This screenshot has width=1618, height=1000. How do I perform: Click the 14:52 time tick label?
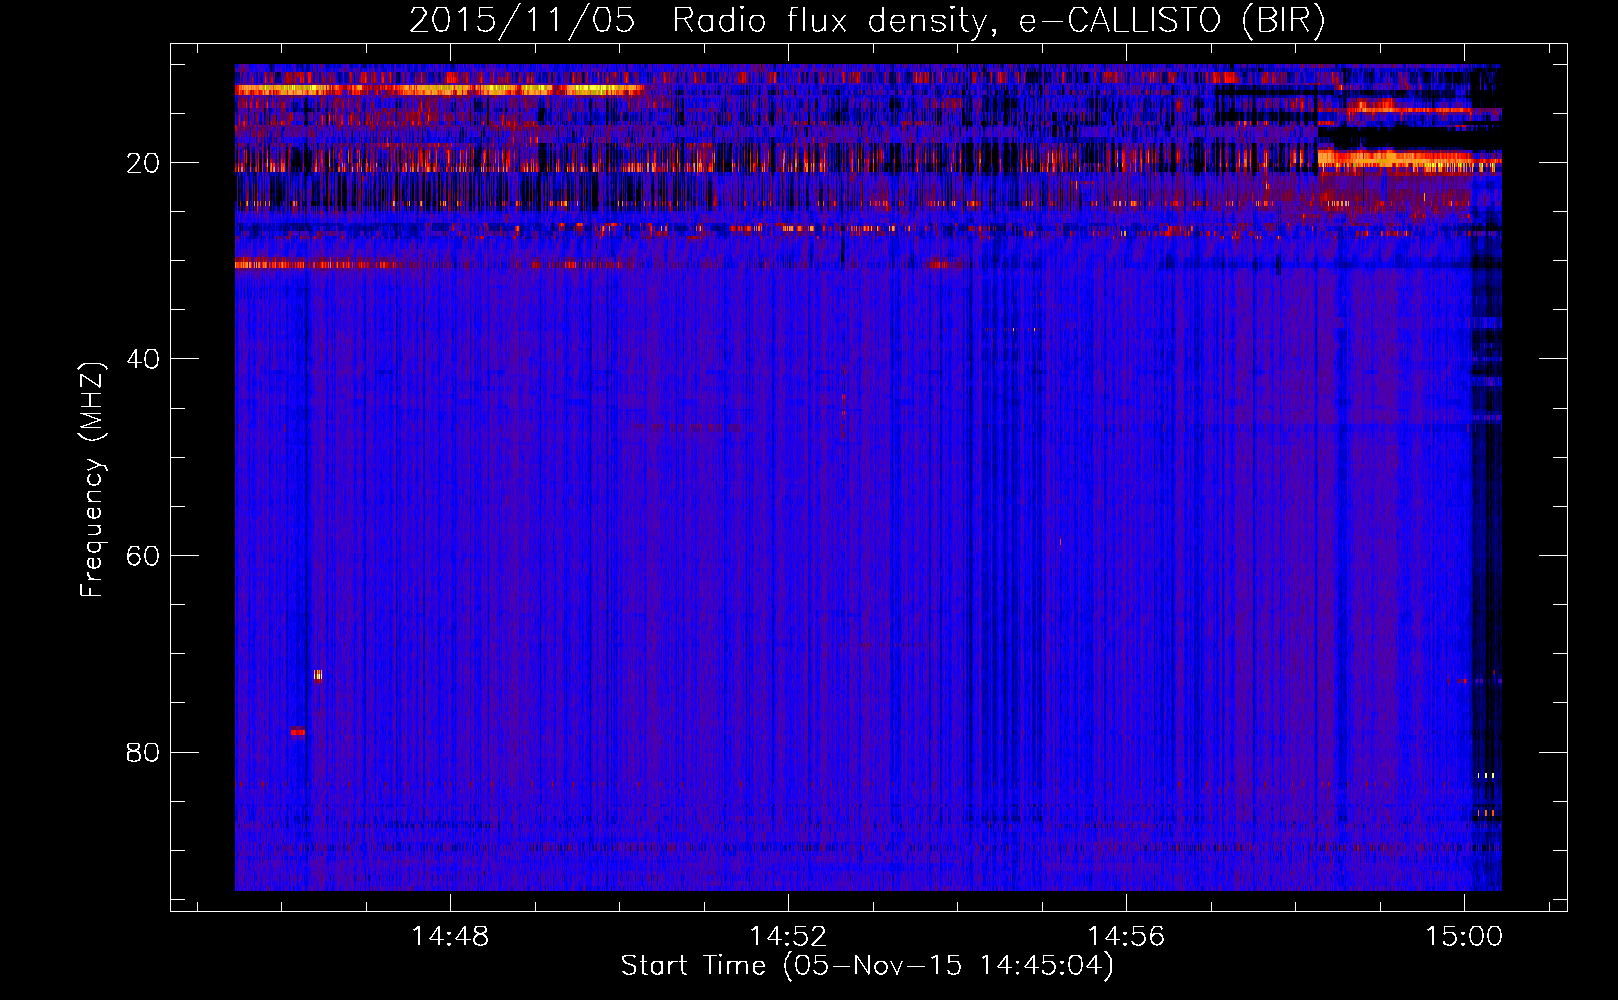(788, 937)
